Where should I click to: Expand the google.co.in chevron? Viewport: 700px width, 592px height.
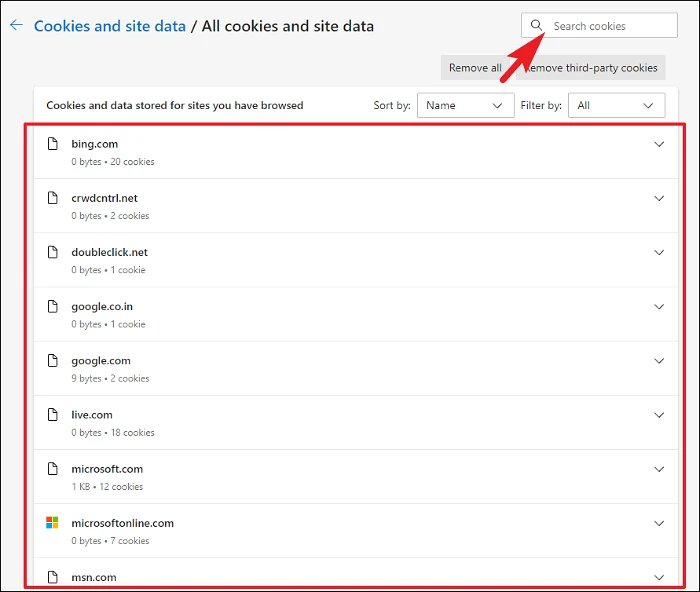click(659, 307)
